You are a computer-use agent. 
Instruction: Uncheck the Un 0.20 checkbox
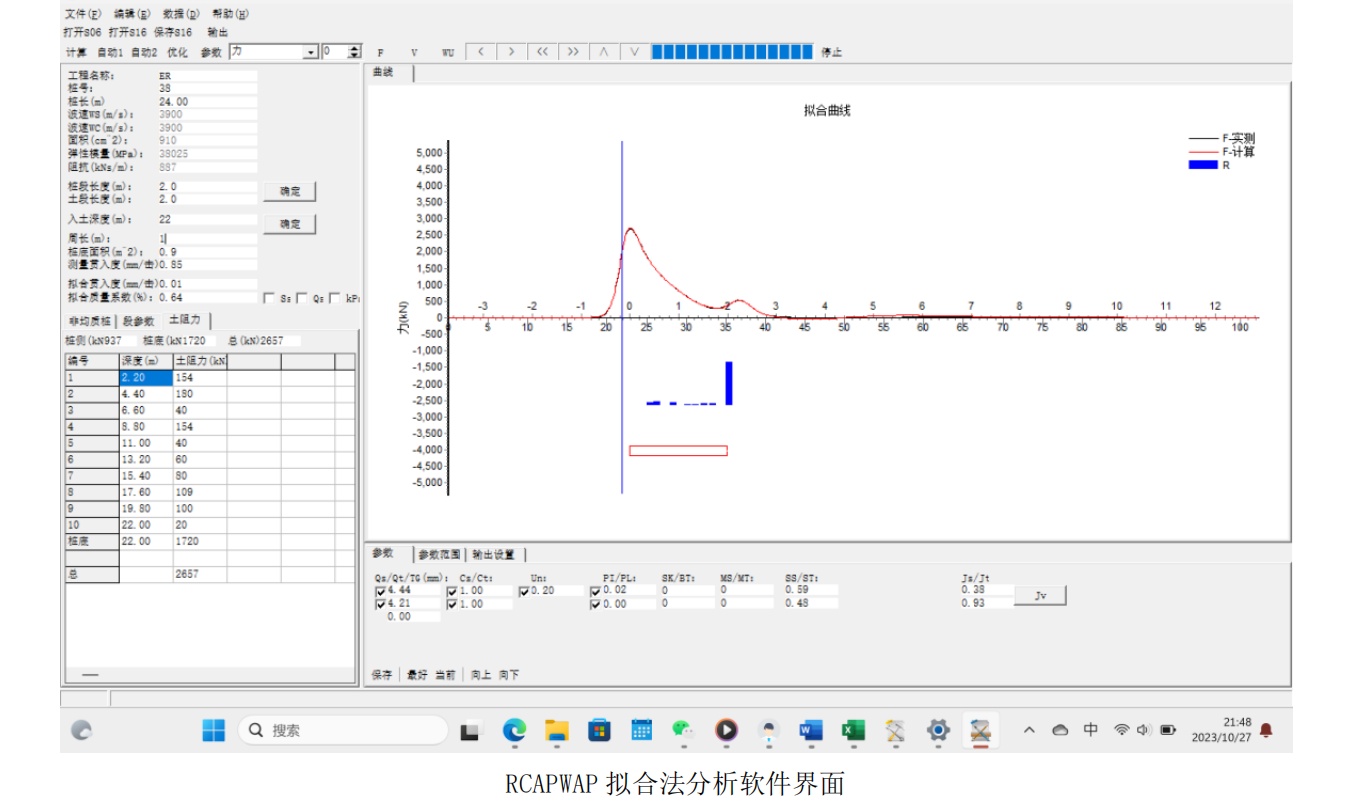click(524, 591)
